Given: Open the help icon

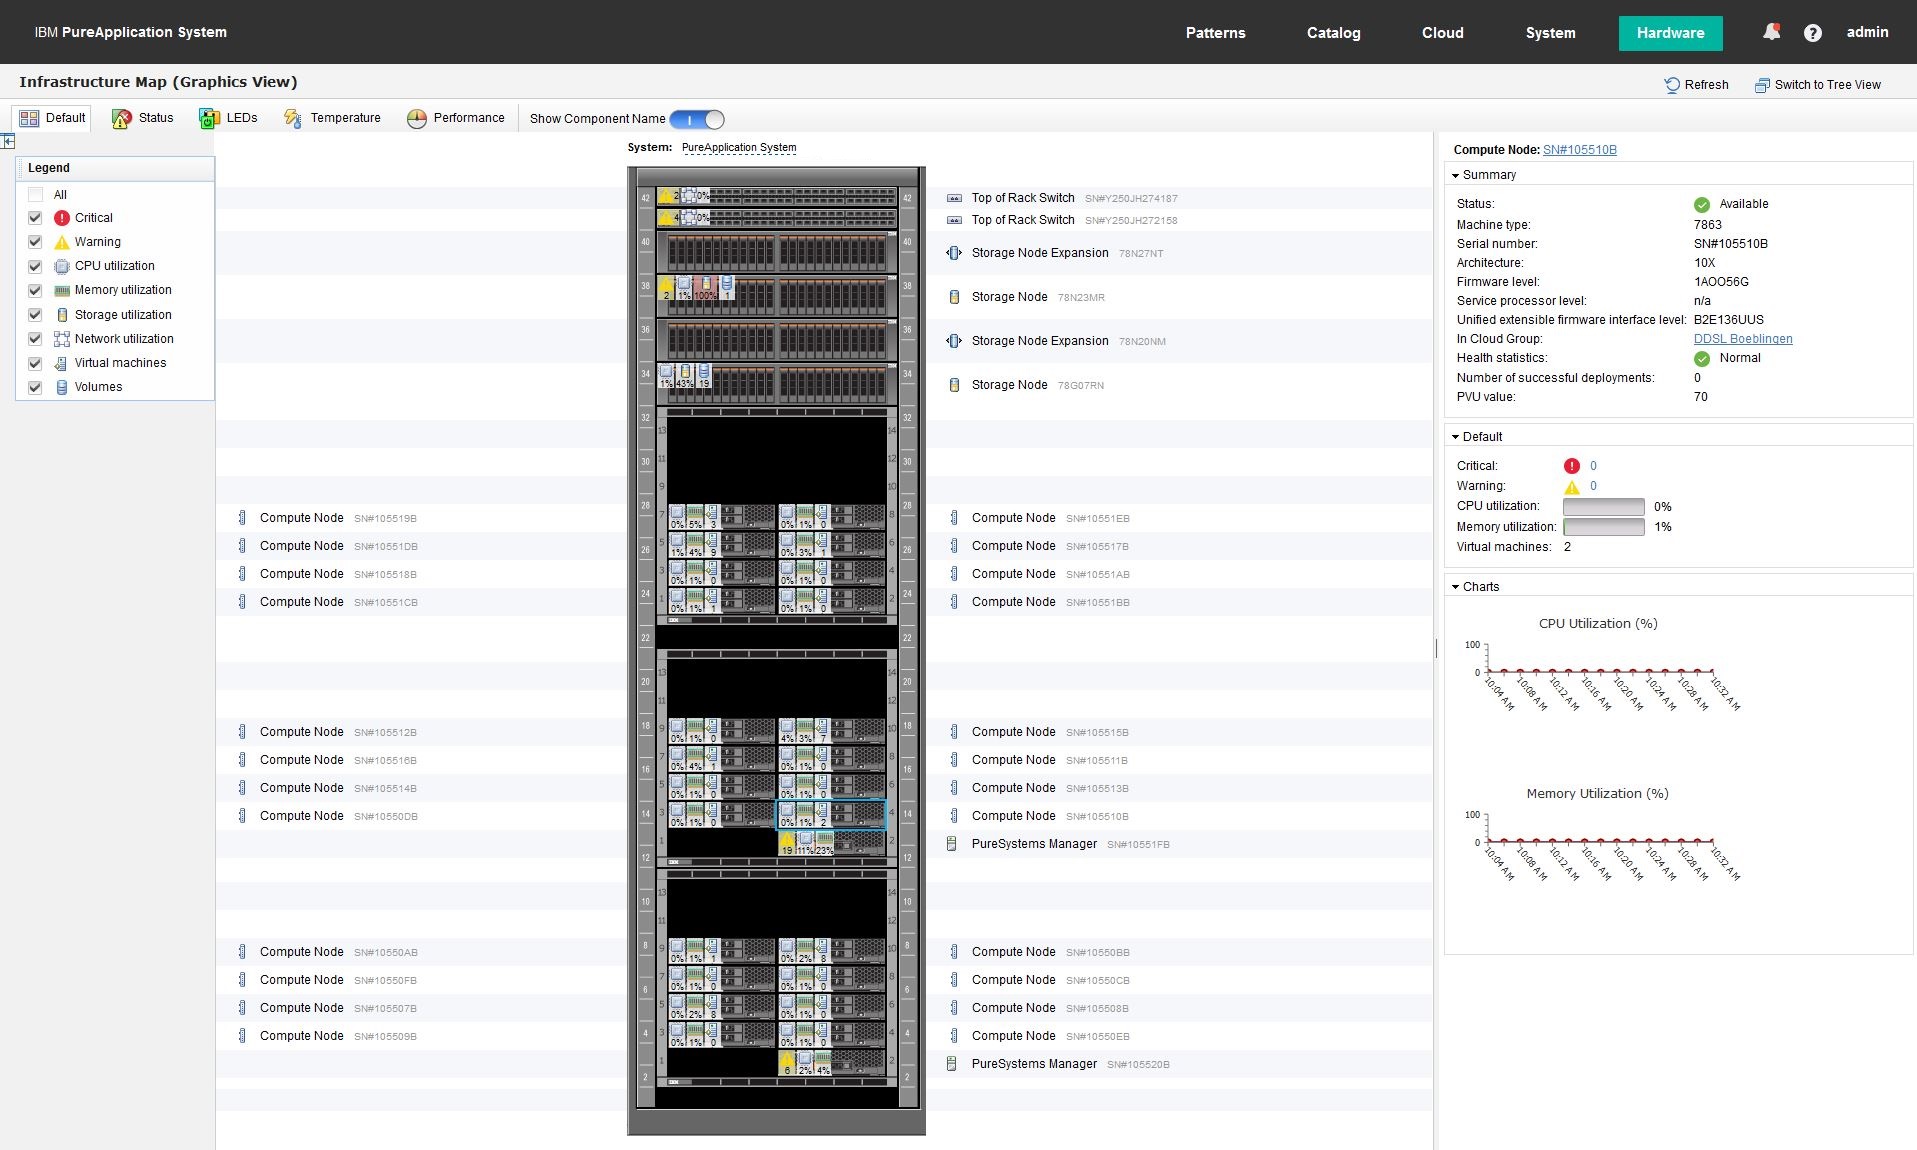Looking at the screenshot, I should pyautogui.click(x=1812, y=32).
